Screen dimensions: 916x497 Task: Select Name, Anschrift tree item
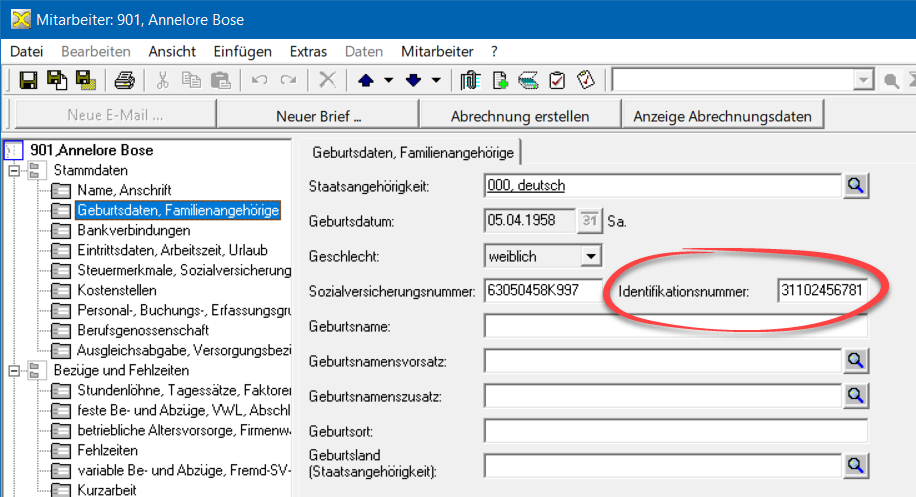[124, 190]
